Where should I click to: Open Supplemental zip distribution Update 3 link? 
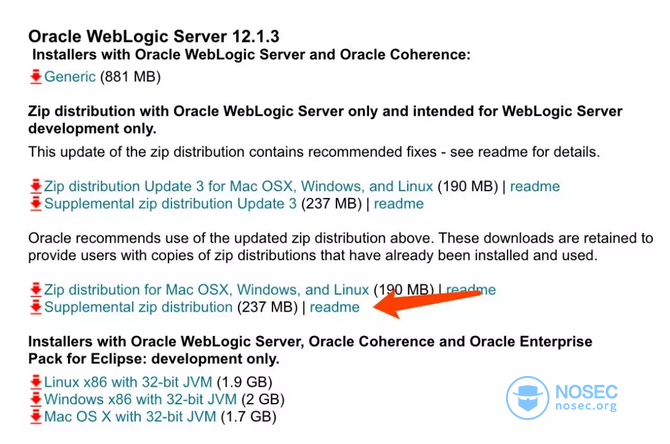coord(170,204)
